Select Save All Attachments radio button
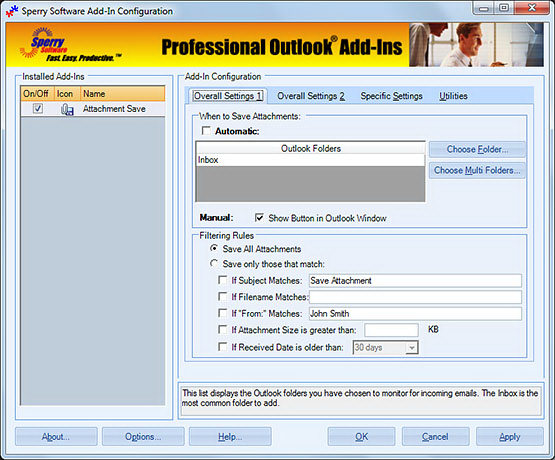The height and width of the screenshot is (460, 555). coord(214,248)
